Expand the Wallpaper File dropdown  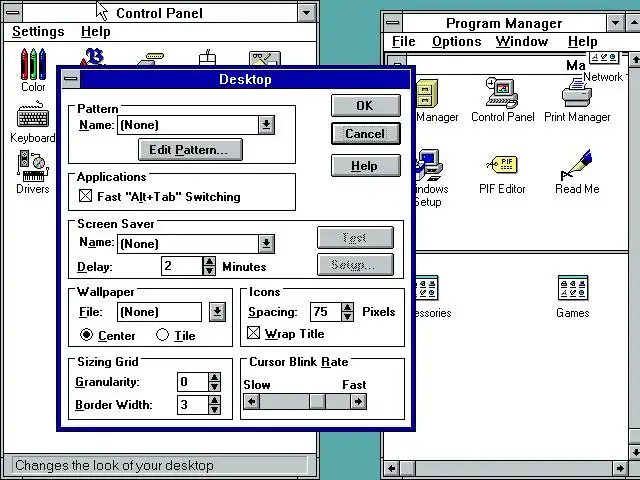[218, 312]
